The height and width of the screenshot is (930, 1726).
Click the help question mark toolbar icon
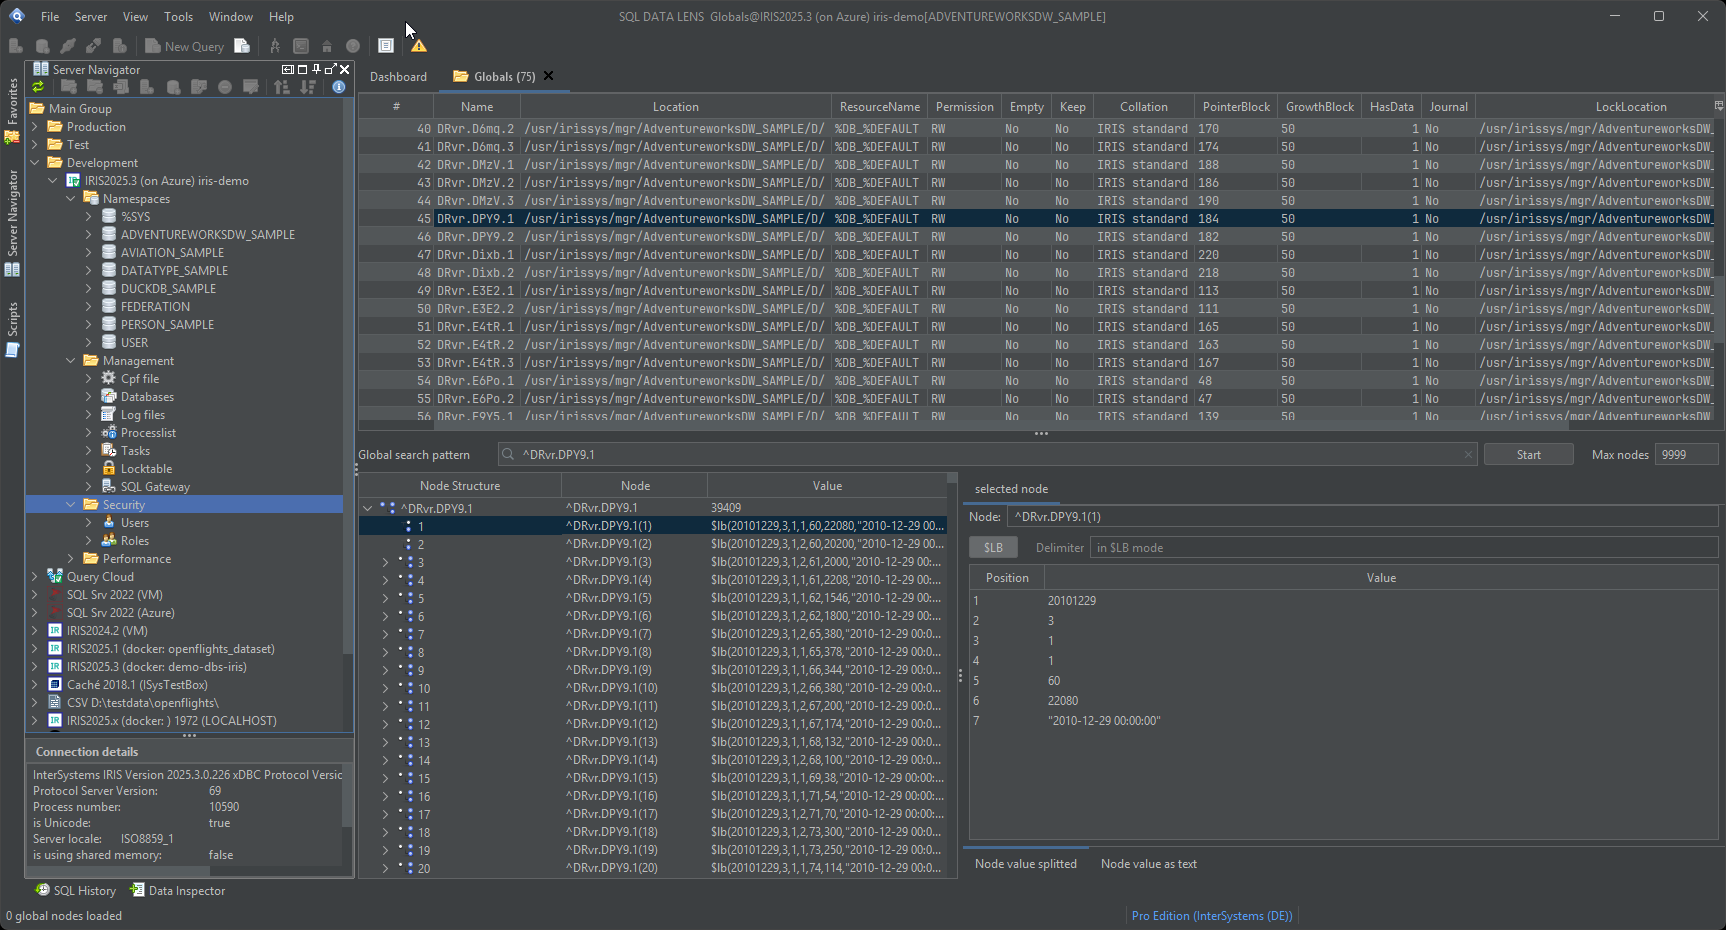pyautogui.click(x=353, y=46)
